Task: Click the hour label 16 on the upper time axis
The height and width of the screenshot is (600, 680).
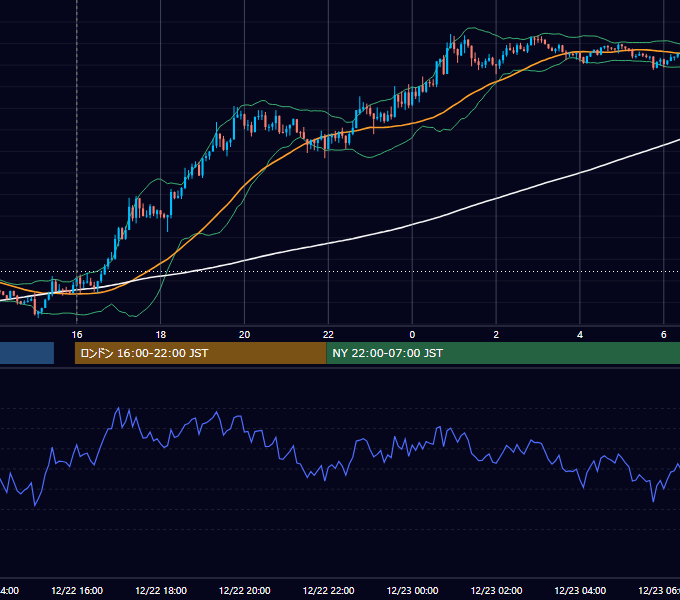Action: (77, 335)
